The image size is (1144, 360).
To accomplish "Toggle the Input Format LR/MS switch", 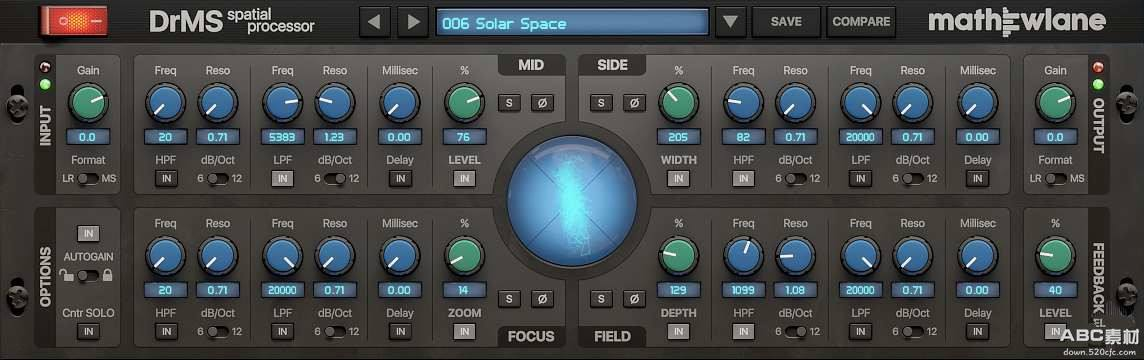I will (89, 179).
